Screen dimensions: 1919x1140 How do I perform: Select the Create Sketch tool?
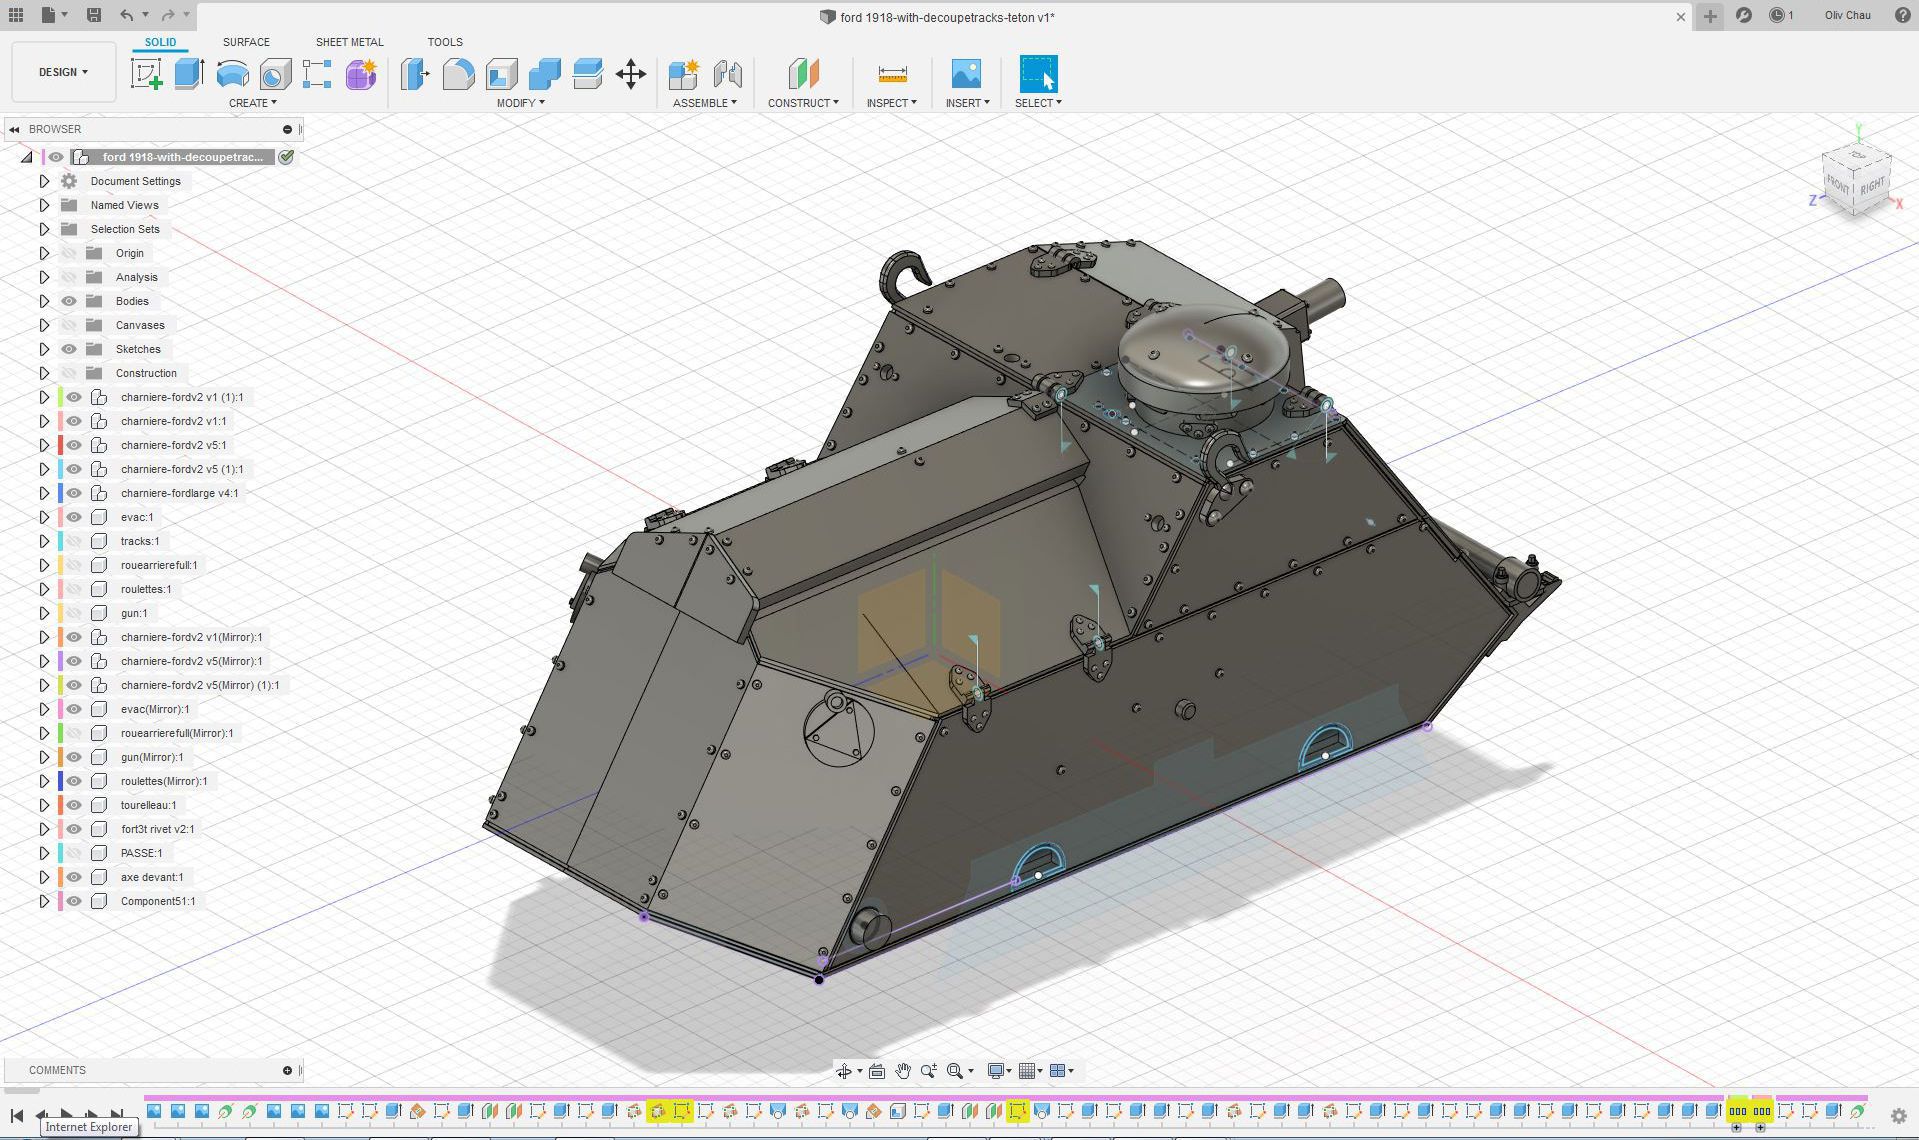coord(146,74)
